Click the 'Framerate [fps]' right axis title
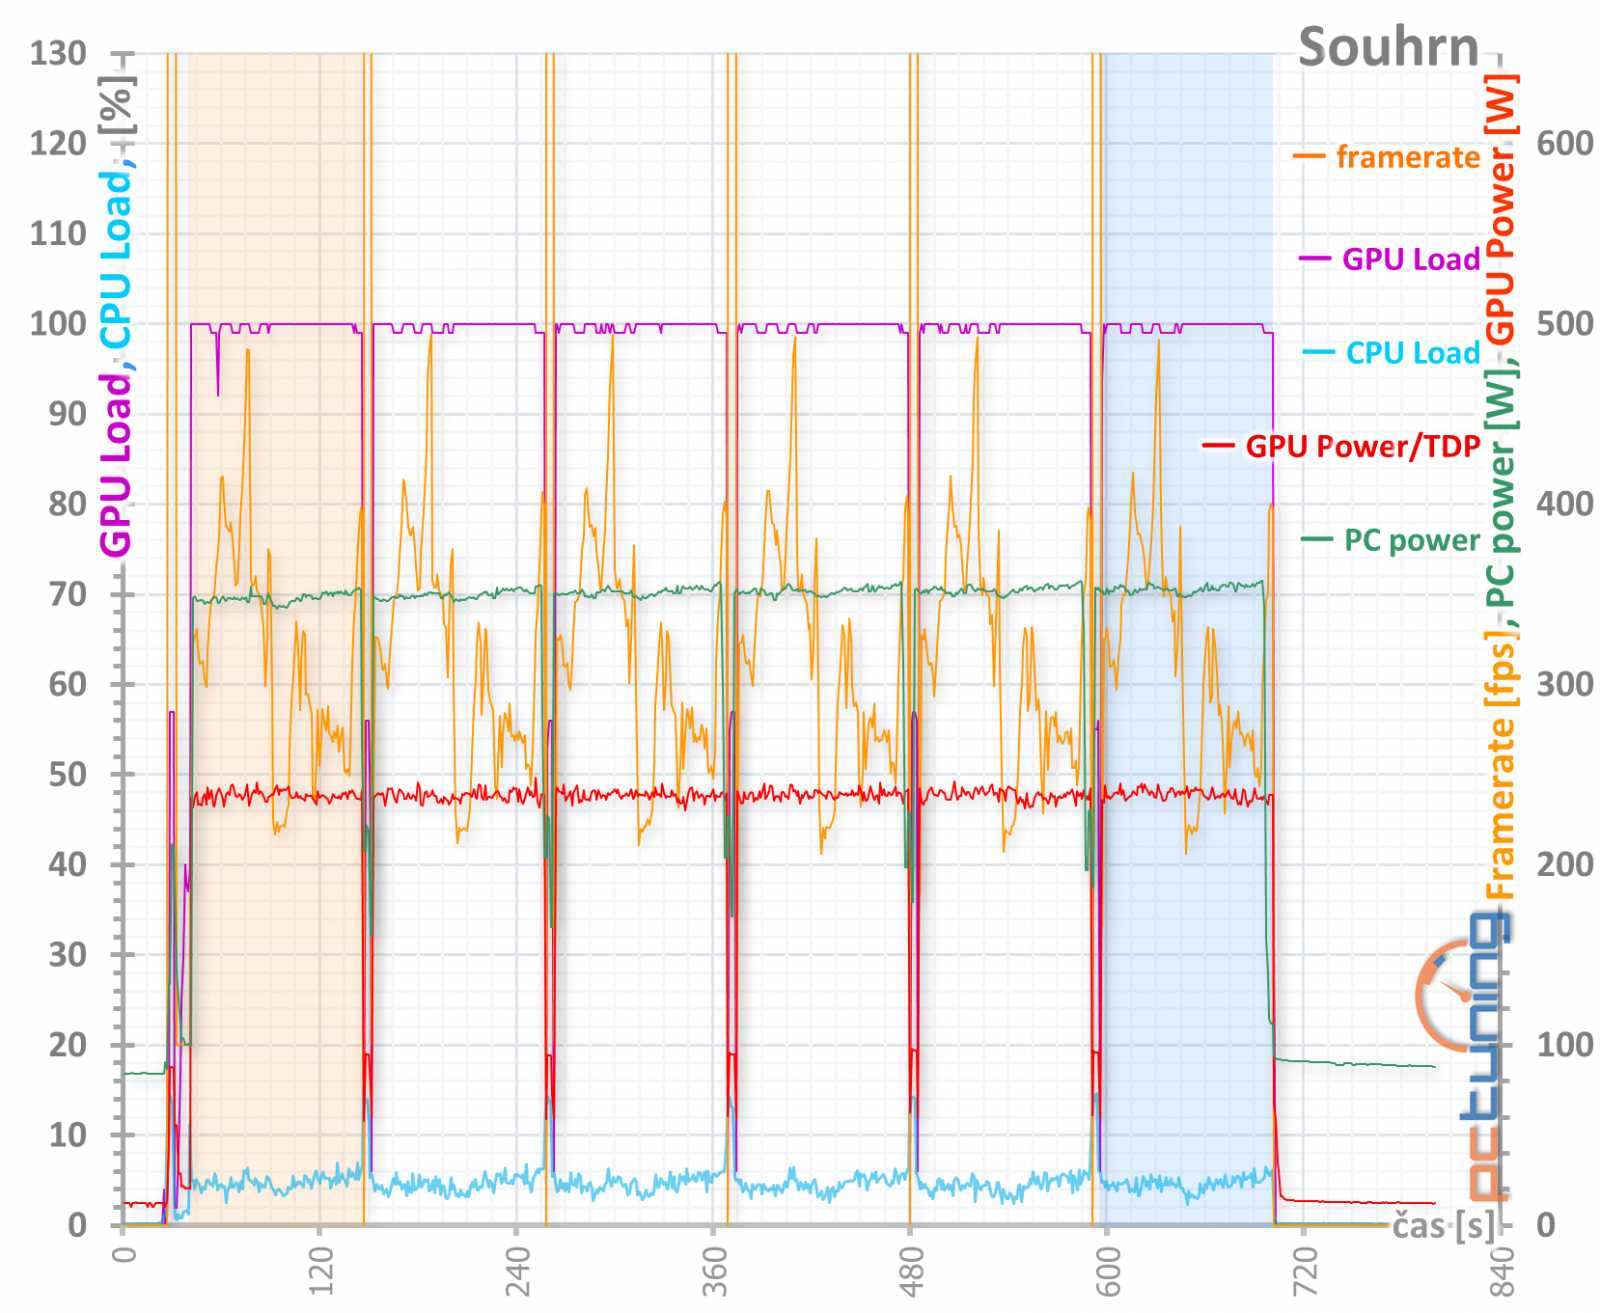Viewport: 1600px width, 1313px height. pyautogui.click(x=1501, y=765)
